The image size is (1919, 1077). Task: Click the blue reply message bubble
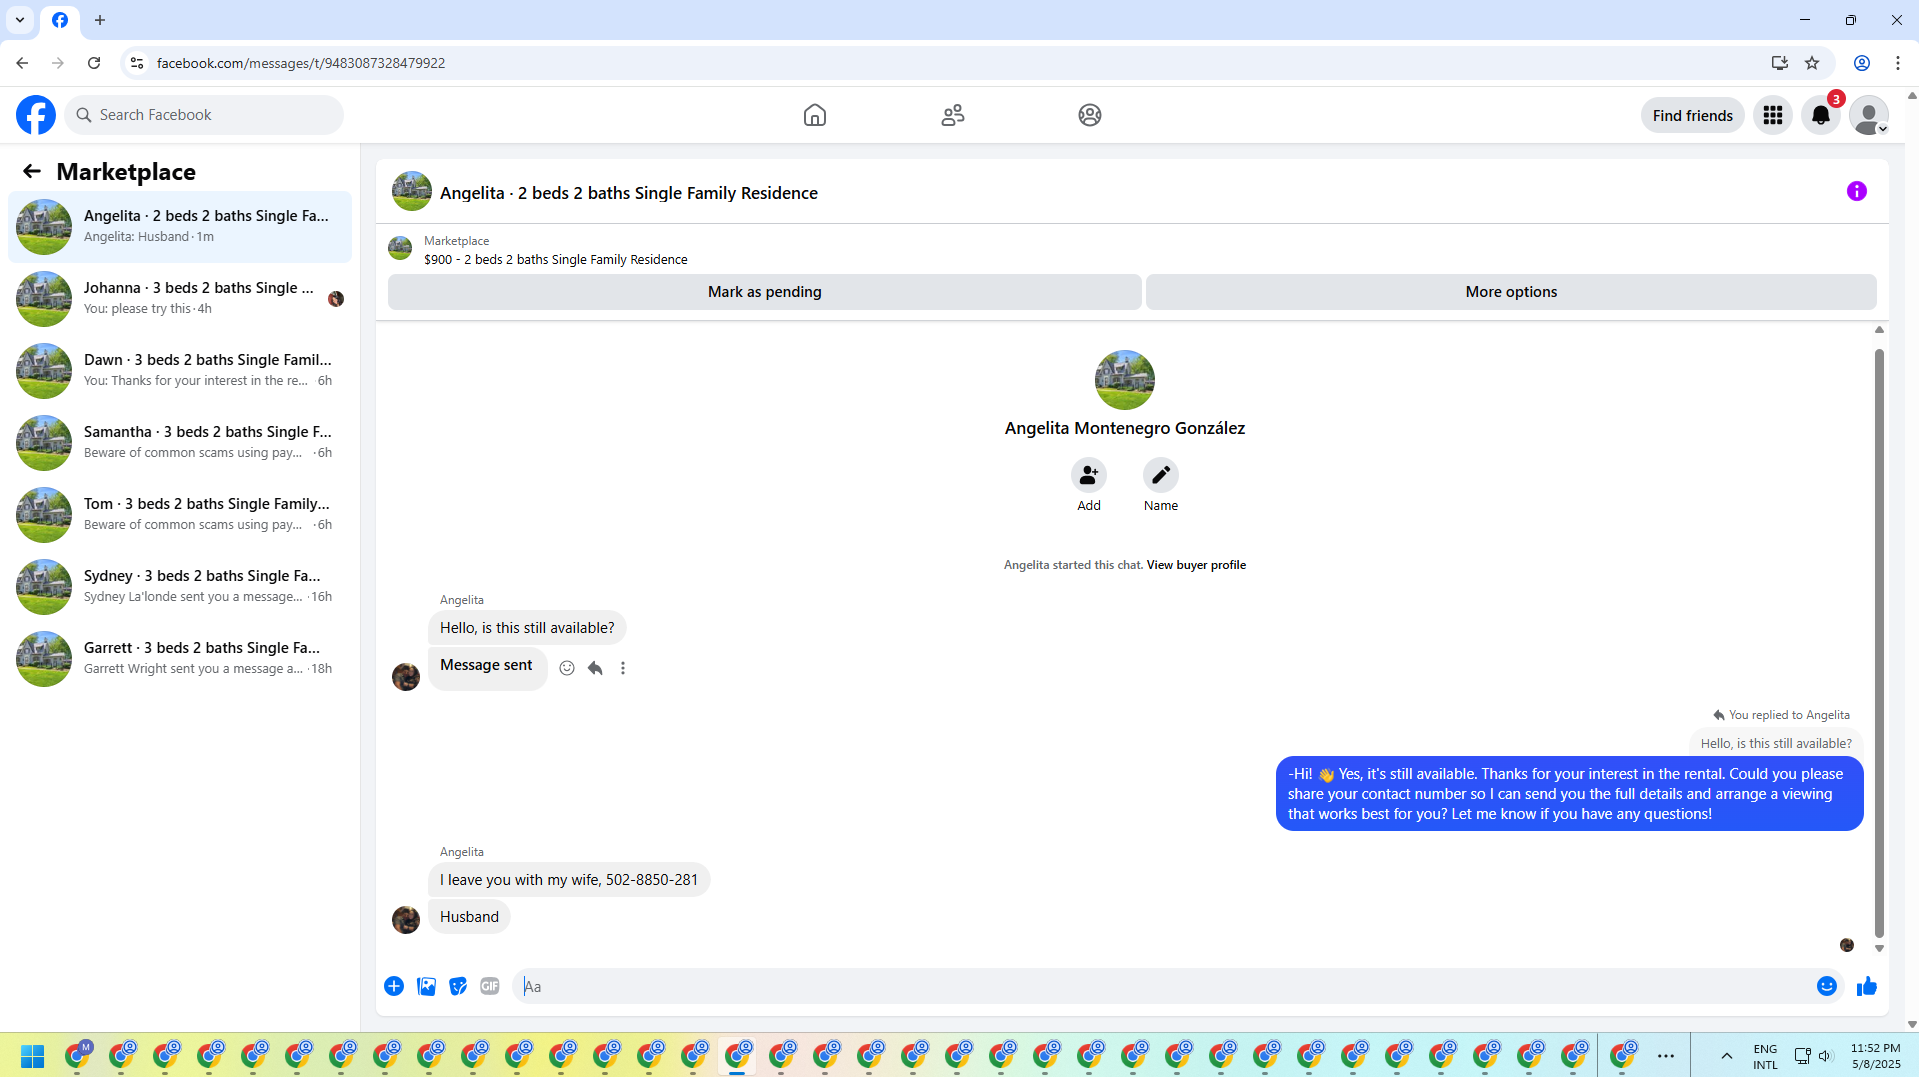pyautogui.click(x=1569, y=794)
